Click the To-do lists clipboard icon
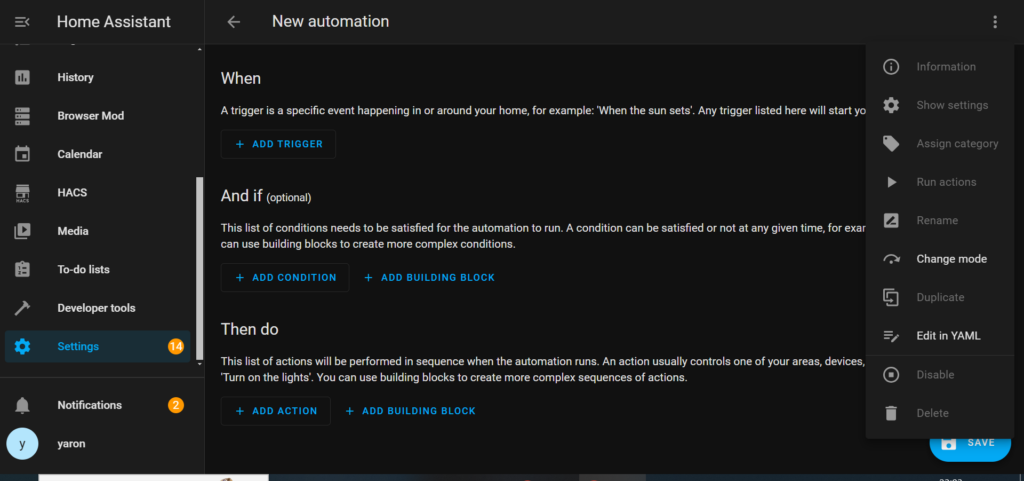The width and height of the screenshot is (1024, 481). point(22,270)
